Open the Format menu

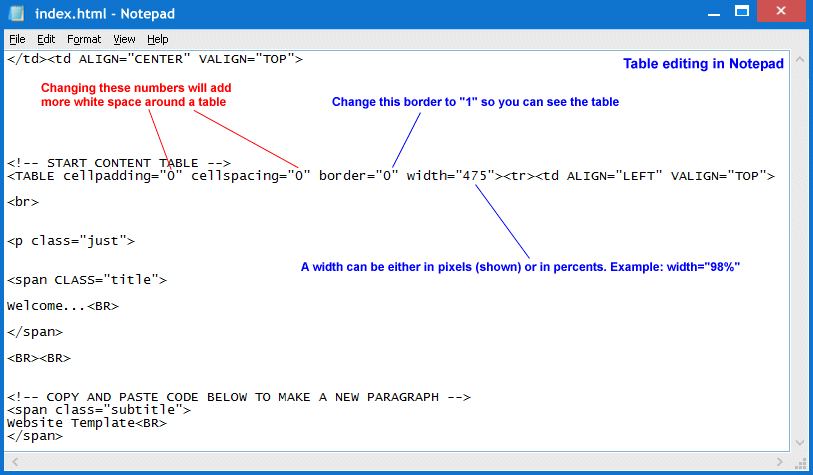pos(83,39)
